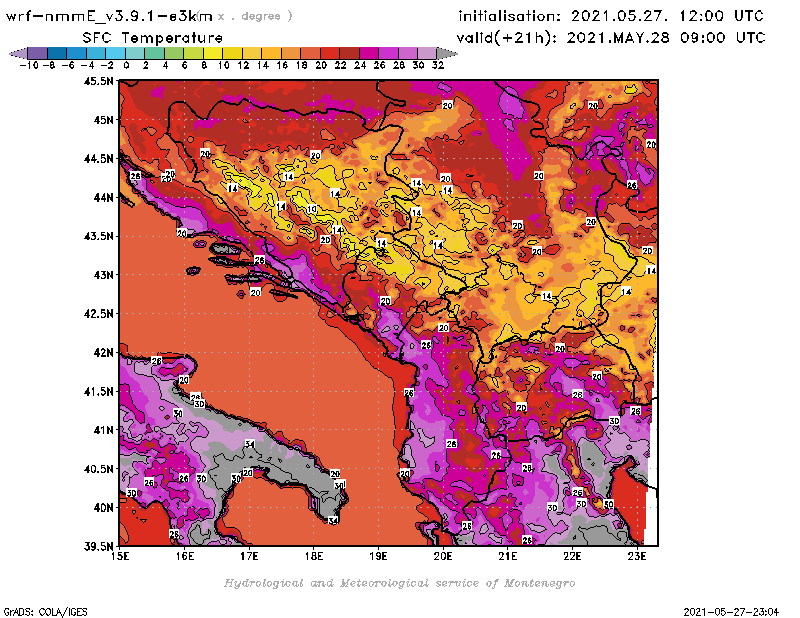Click the '44N' latitude axis label
Viewport: 800px width, 618px height.
[103, 197]
